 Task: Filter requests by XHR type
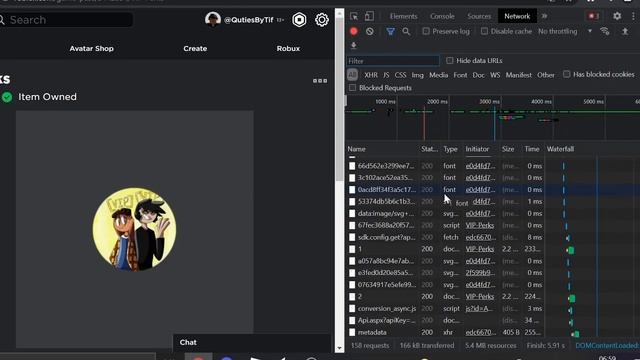371,75
